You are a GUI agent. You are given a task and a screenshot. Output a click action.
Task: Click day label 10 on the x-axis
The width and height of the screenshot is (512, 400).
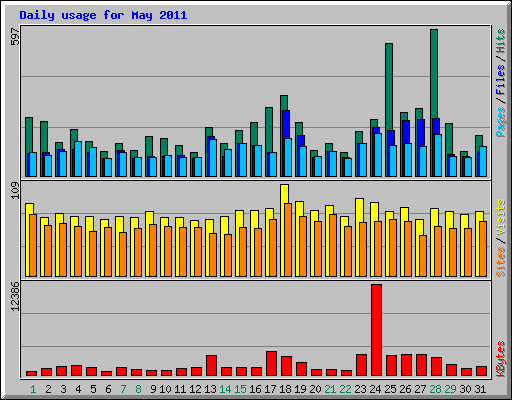pyautogui.click(x=165, y=389)
